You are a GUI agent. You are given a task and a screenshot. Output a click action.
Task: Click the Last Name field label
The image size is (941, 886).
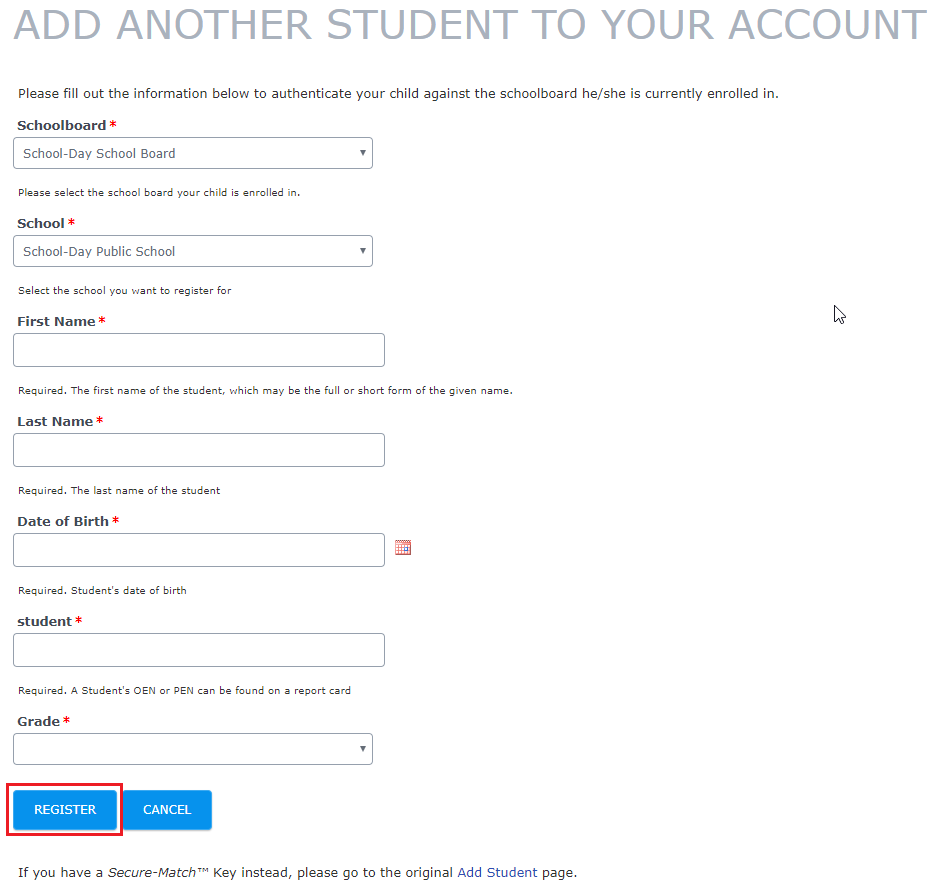(55, 422)
